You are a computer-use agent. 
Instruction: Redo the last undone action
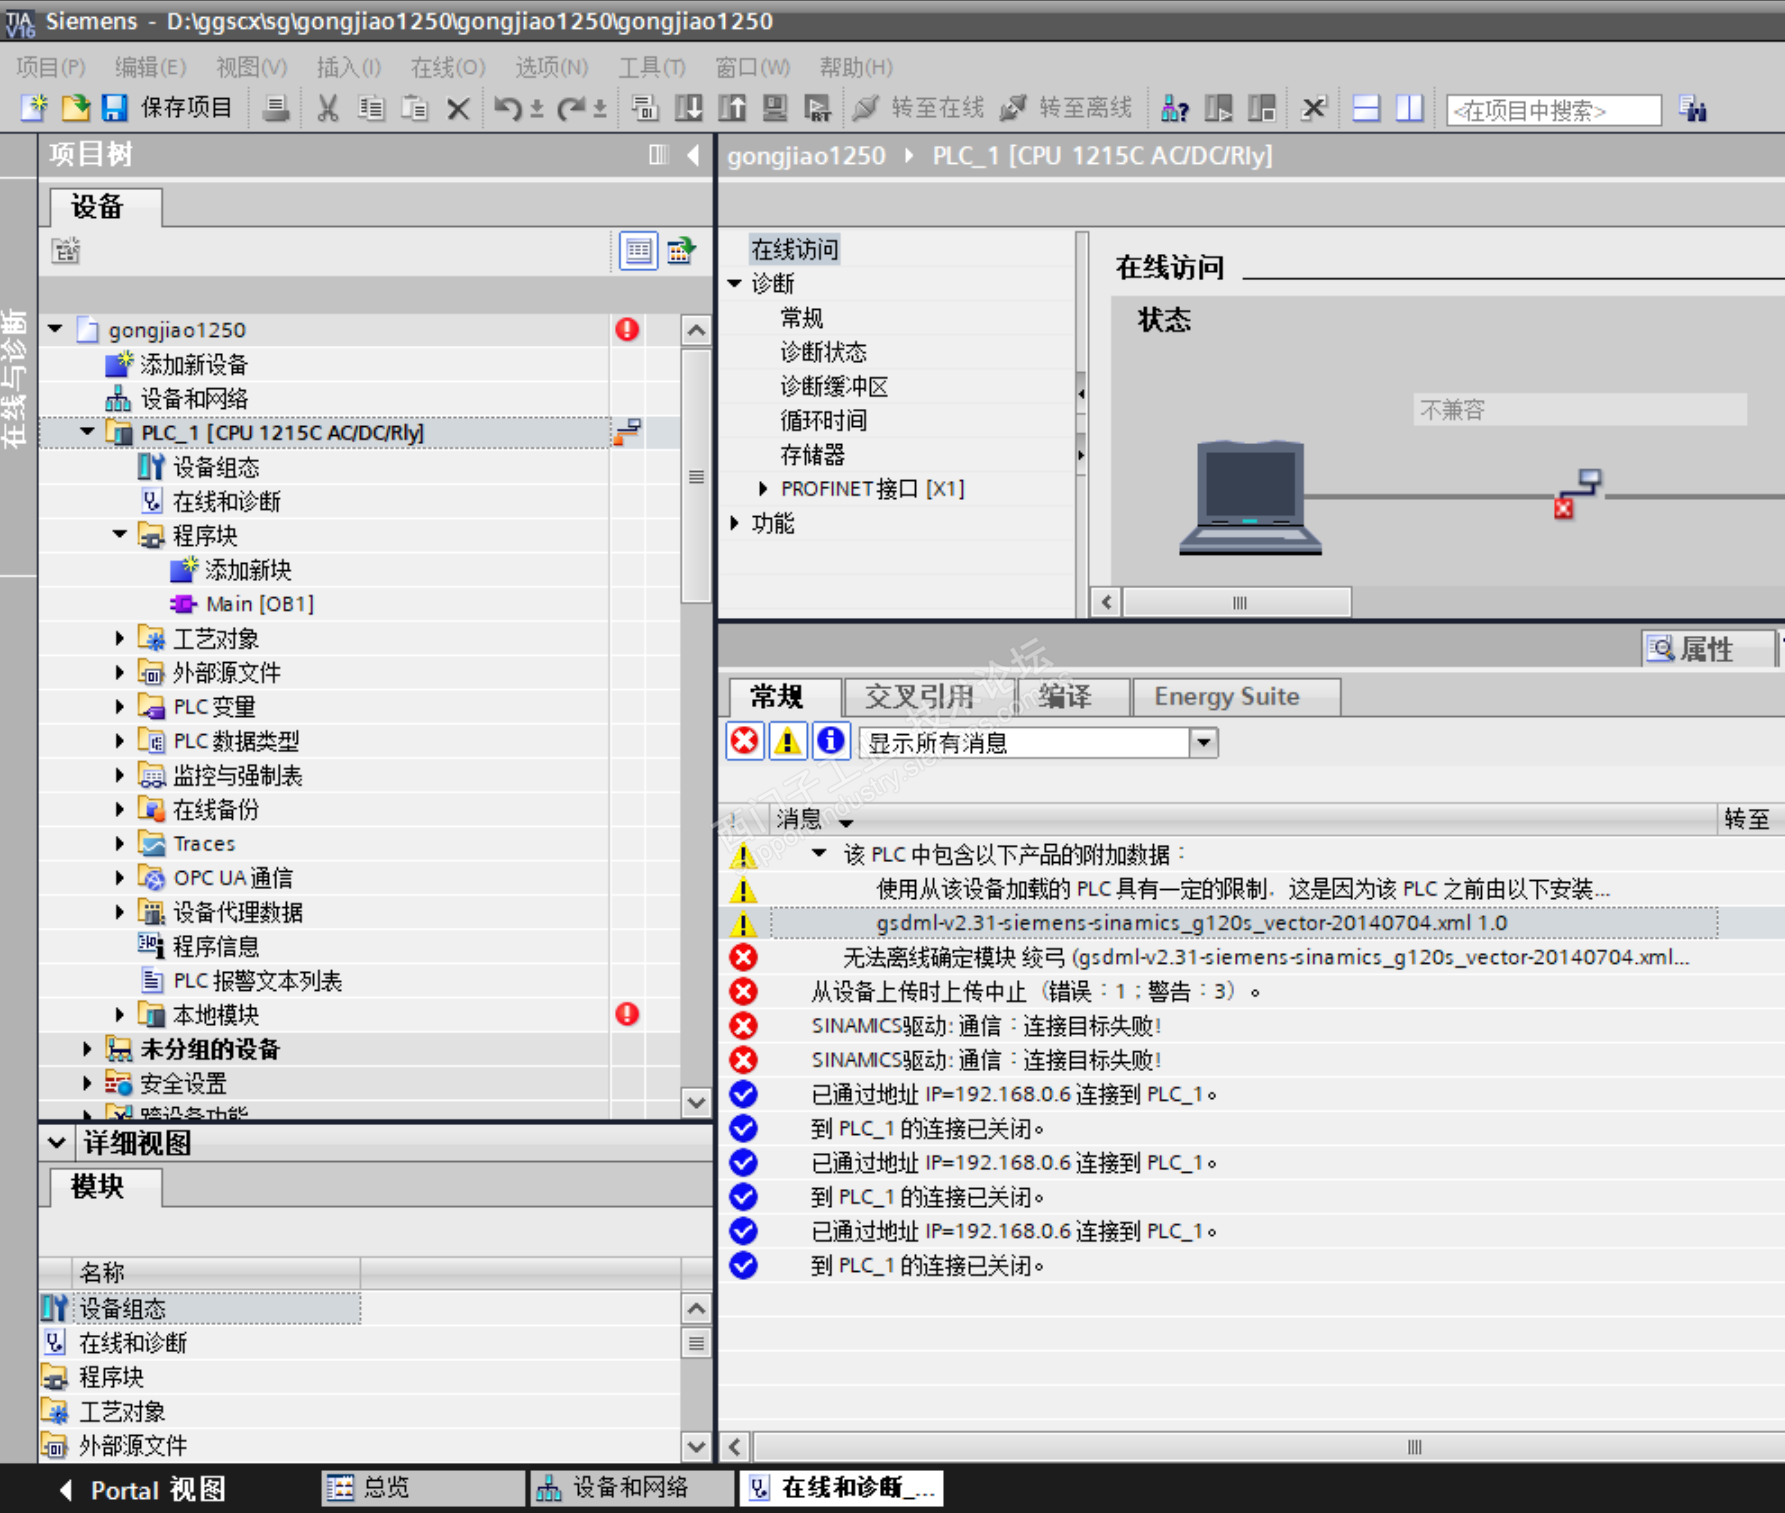(571, 108)
